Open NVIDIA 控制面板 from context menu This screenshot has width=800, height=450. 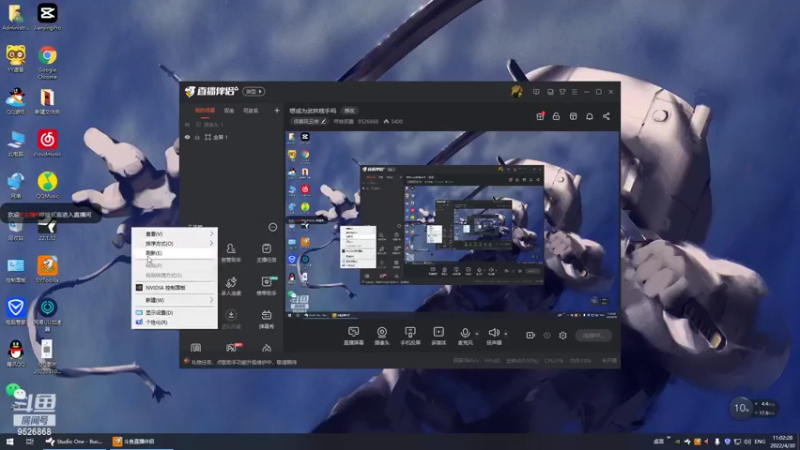click(x=174, y=288)
